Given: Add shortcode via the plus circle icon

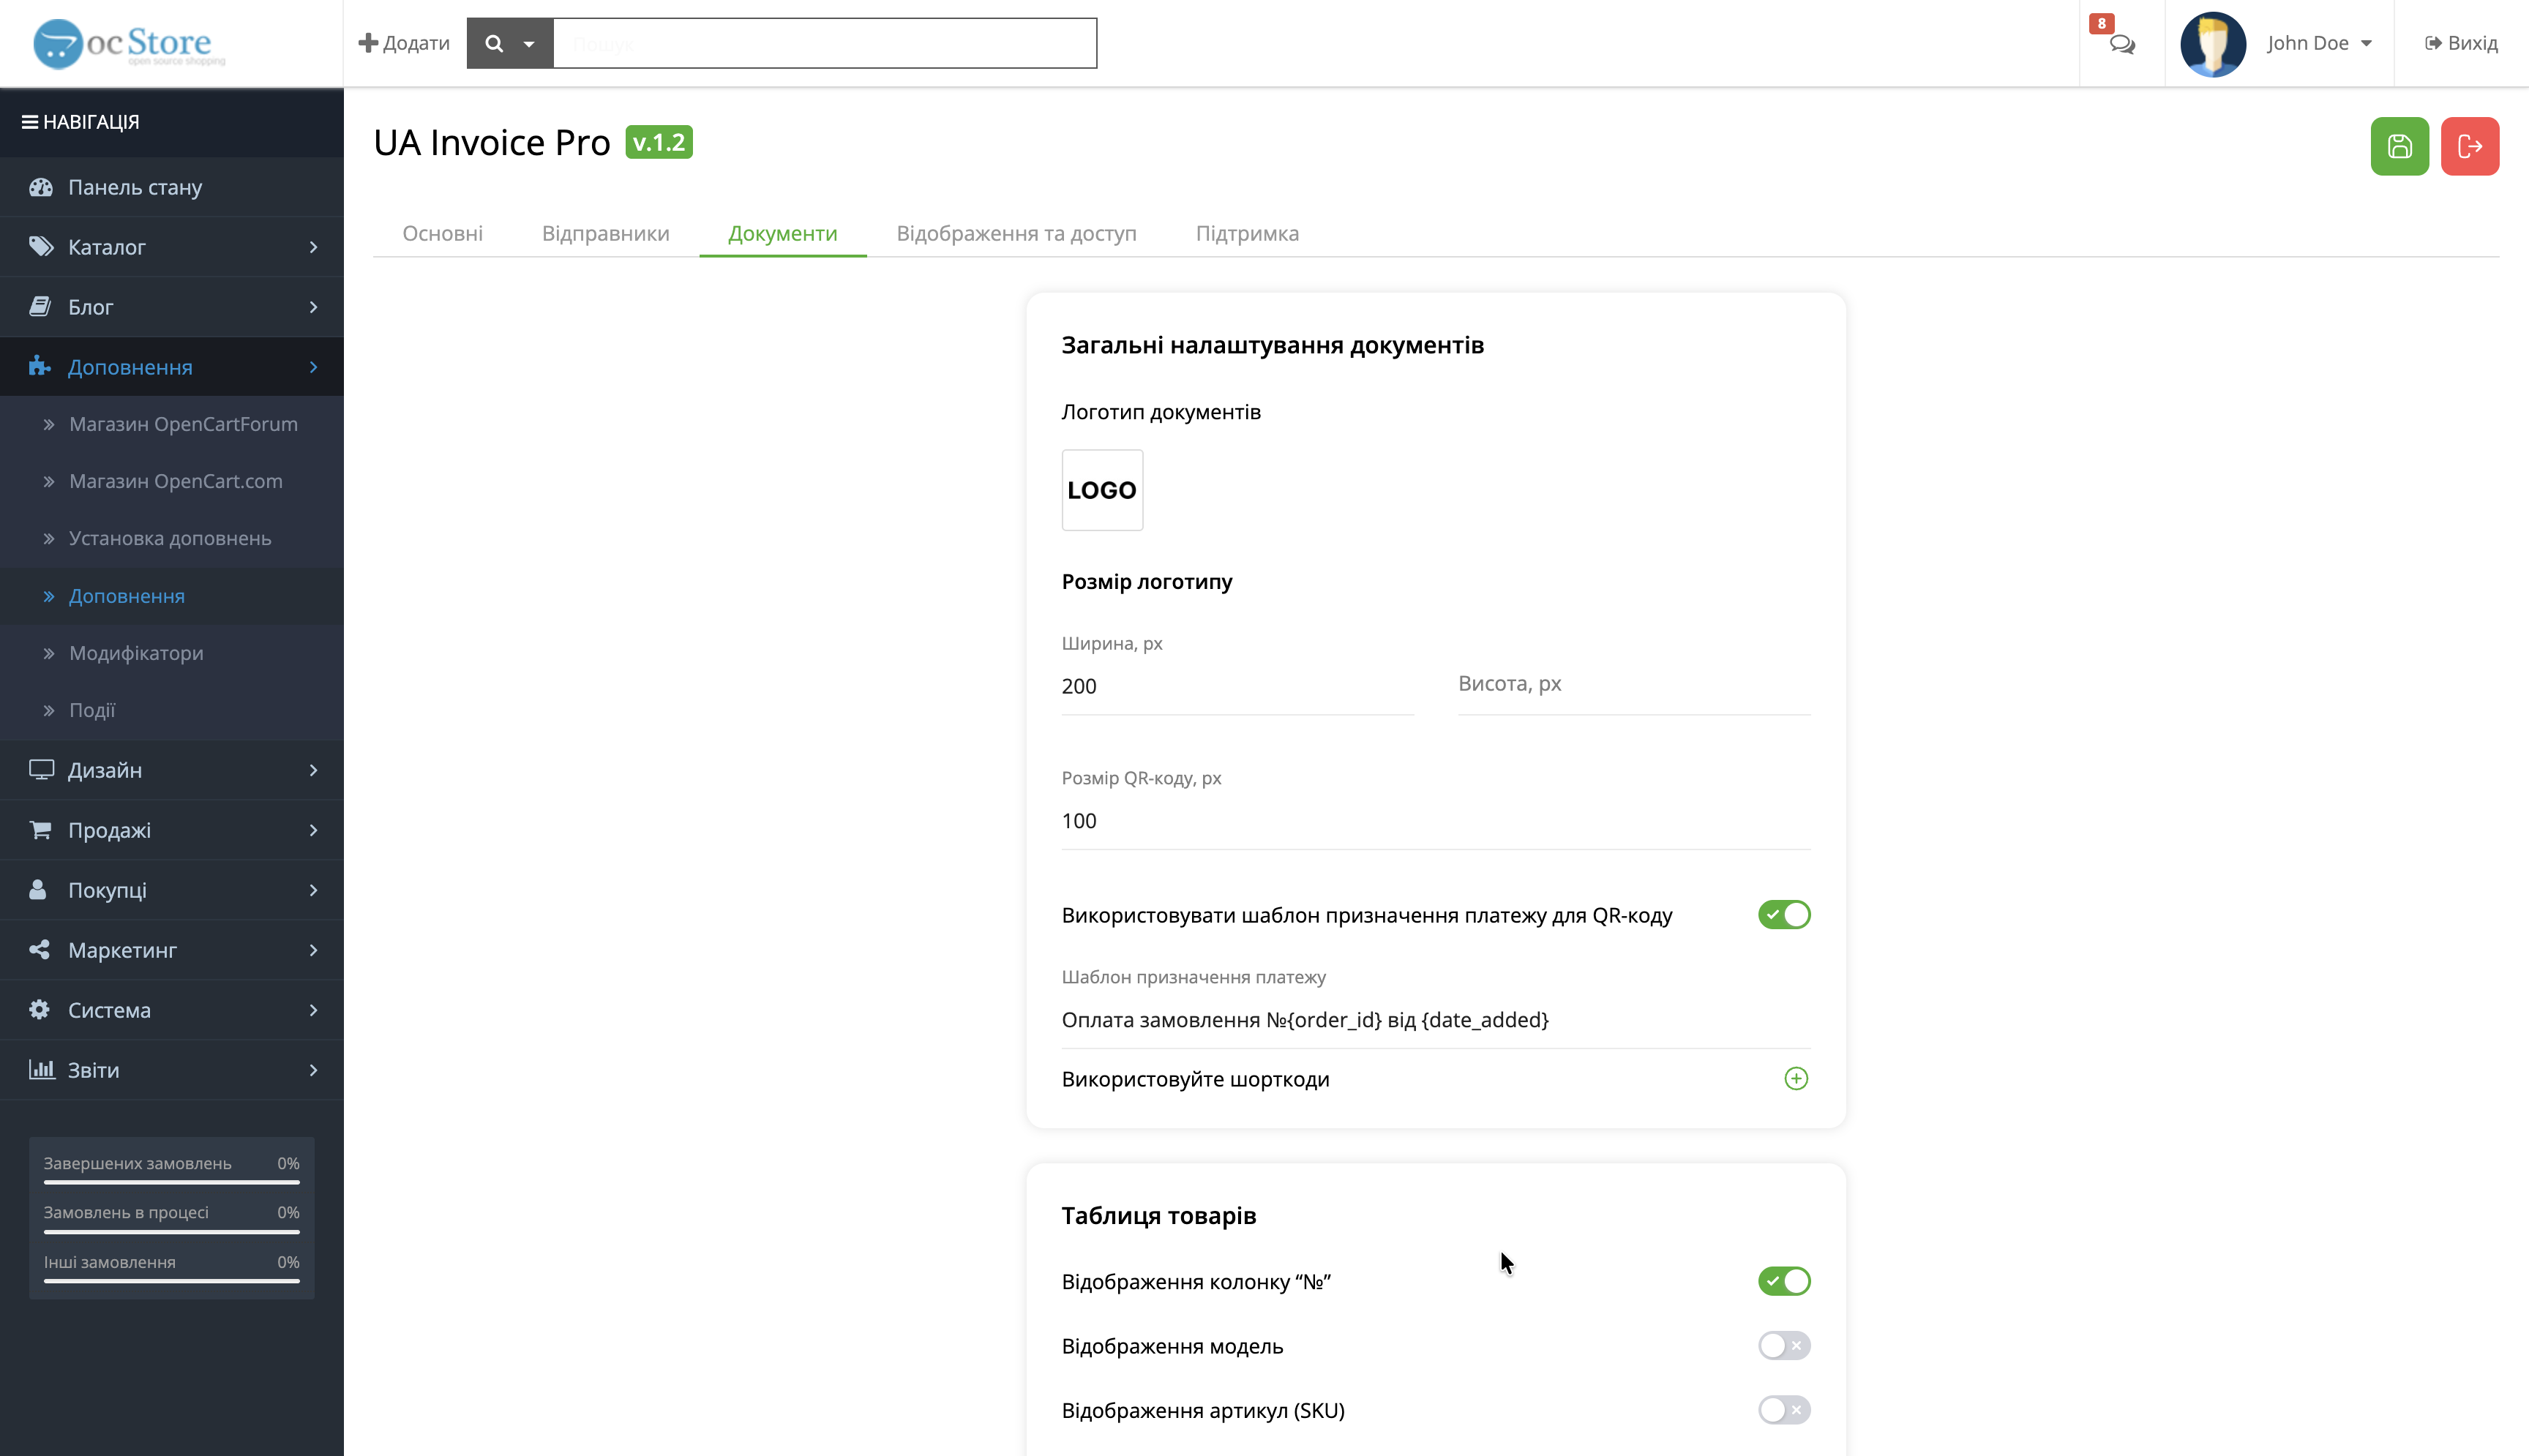Looking at the screenshot, I should (1796, 1079).
